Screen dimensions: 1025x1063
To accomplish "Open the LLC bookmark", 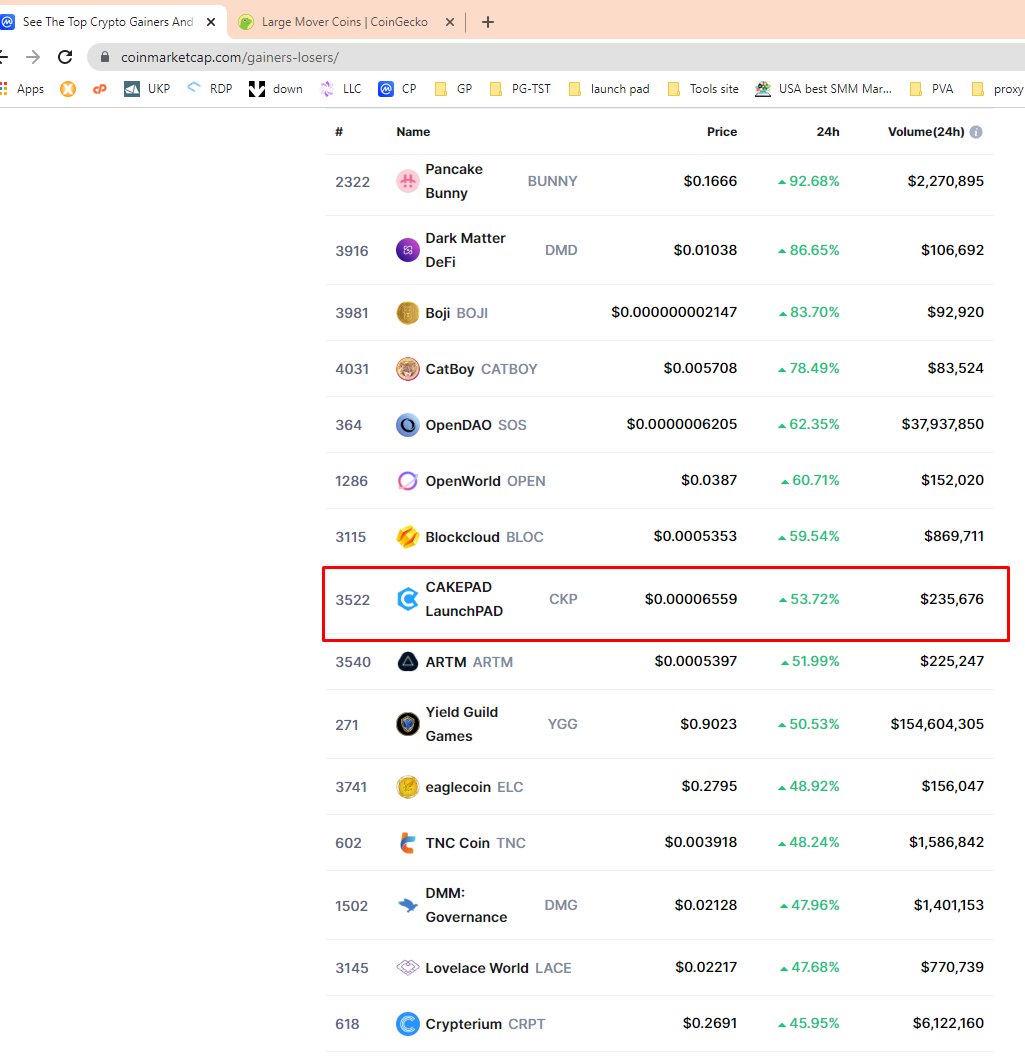I will 340,89.
